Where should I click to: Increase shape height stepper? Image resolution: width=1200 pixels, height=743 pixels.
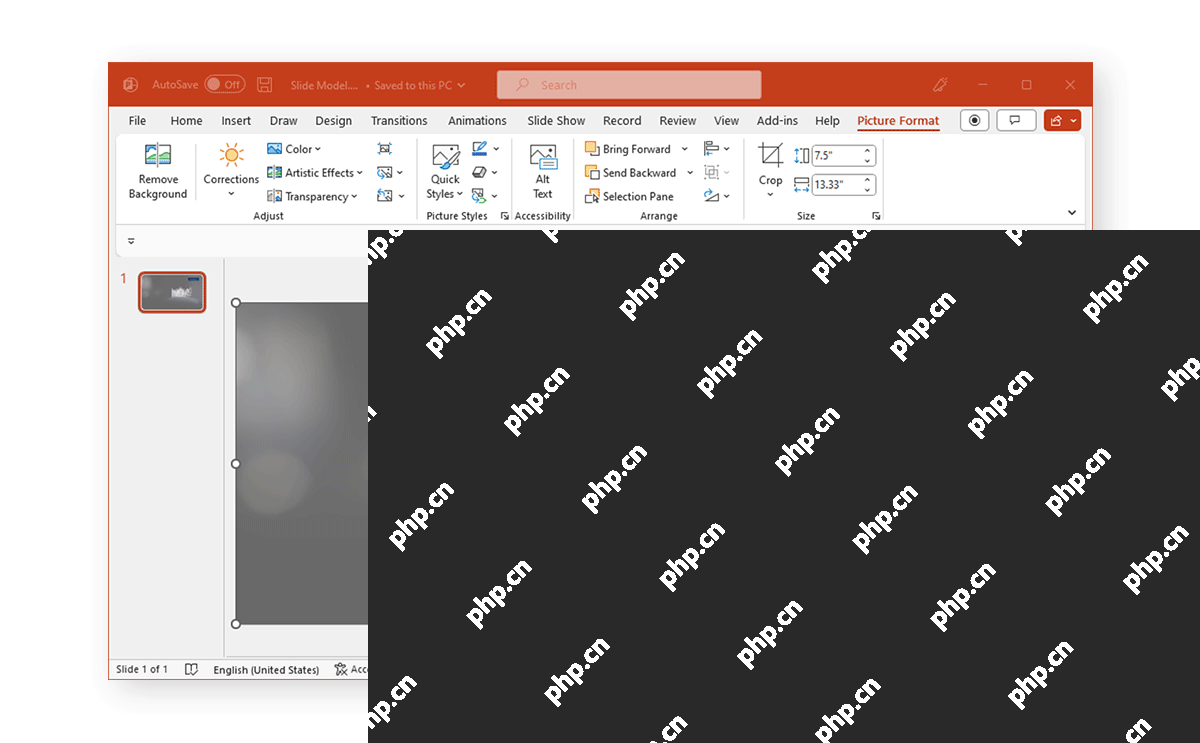click(x=867, y=151)
